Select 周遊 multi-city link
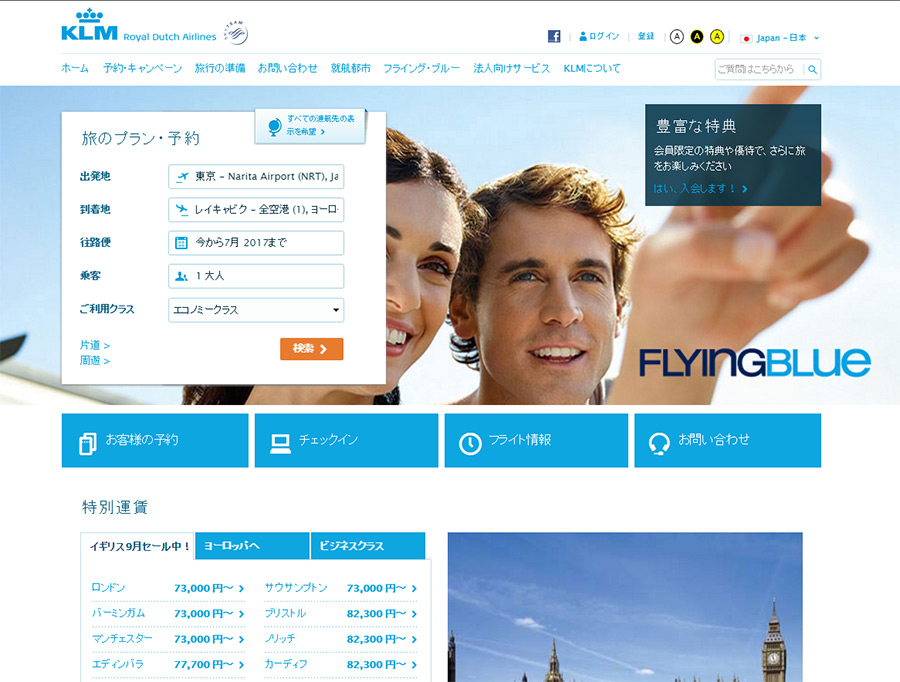 point(95,361)
